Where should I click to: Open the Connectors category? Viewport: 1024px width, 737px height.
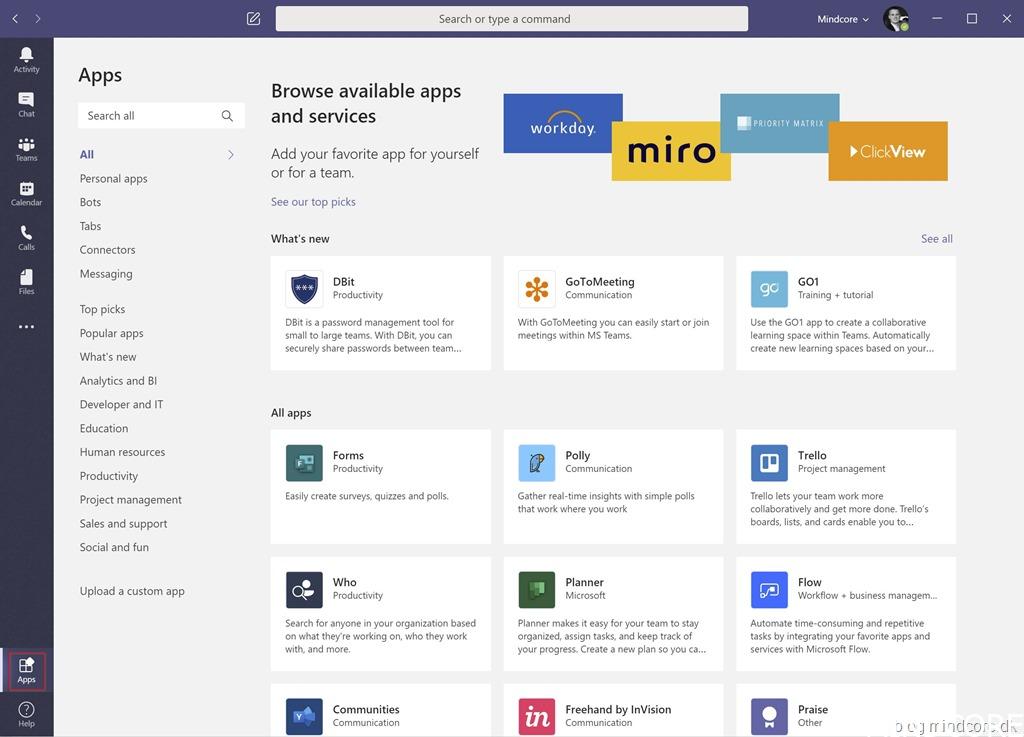[107, 250]
